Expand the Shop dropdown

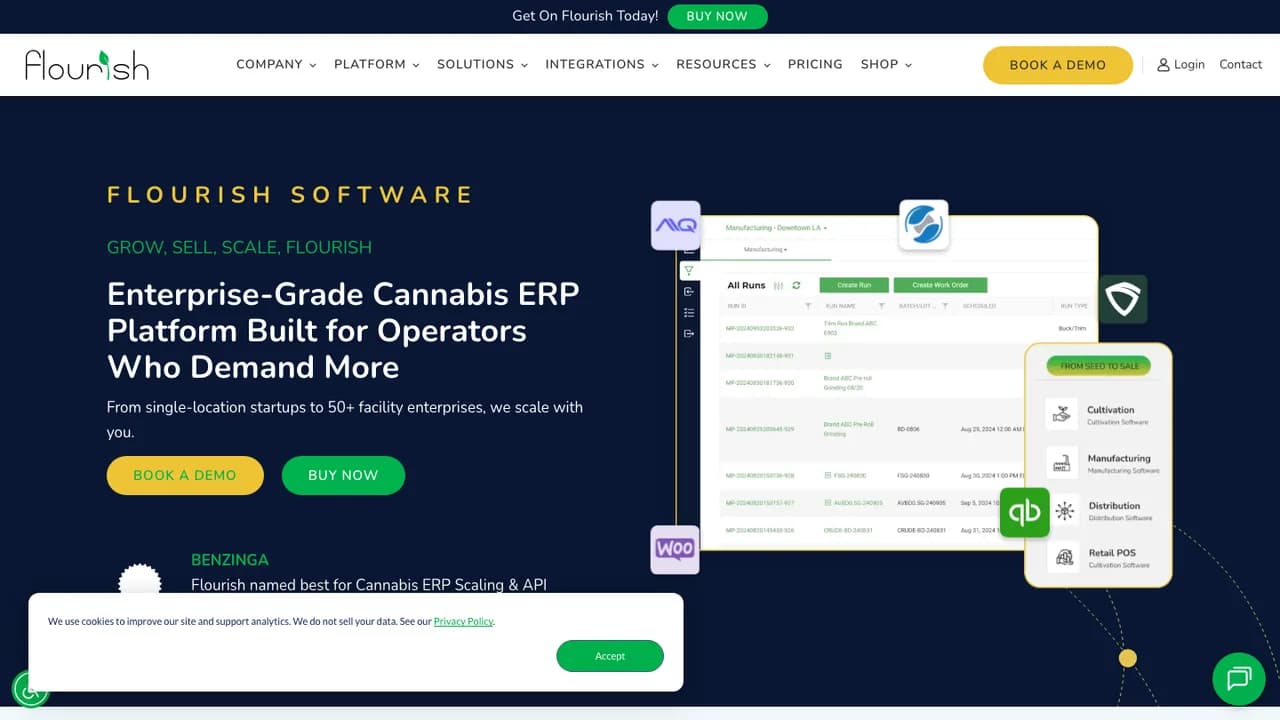pos(886,64)
